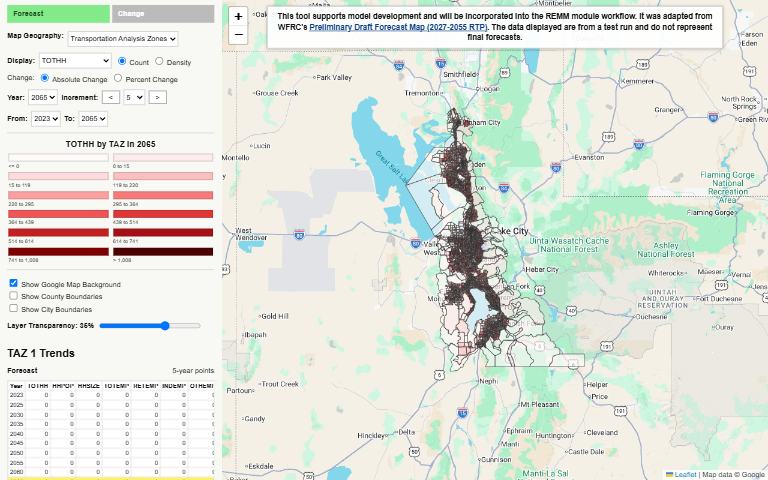Click the Delta label on the map
Image resolution: width=768 pixels, height=480 pixels.
pos(407,432)
